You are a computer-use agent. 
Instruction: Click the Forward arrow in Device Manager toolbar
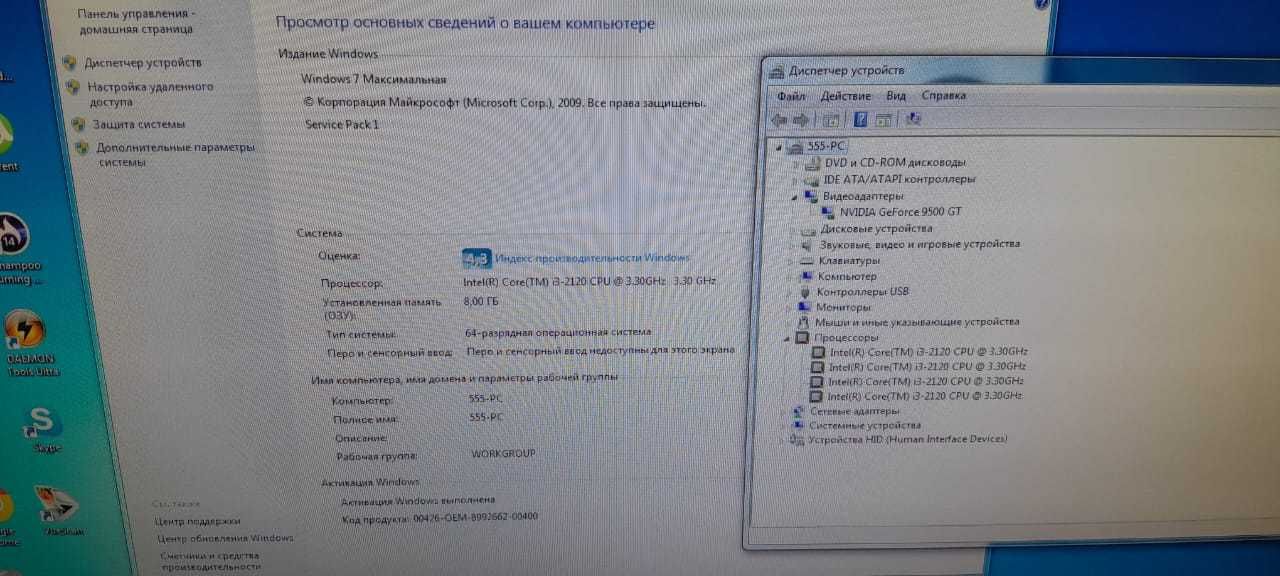[x=800, y=120]
